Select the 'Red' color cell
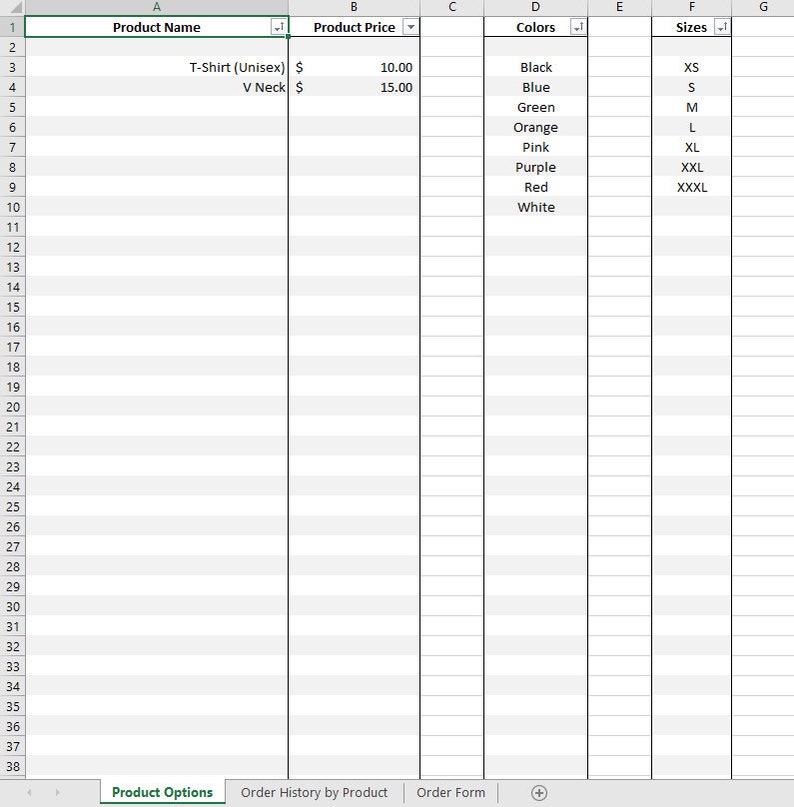Image resolution: width=794 pixels, height=807 pixels. (536, 187)
